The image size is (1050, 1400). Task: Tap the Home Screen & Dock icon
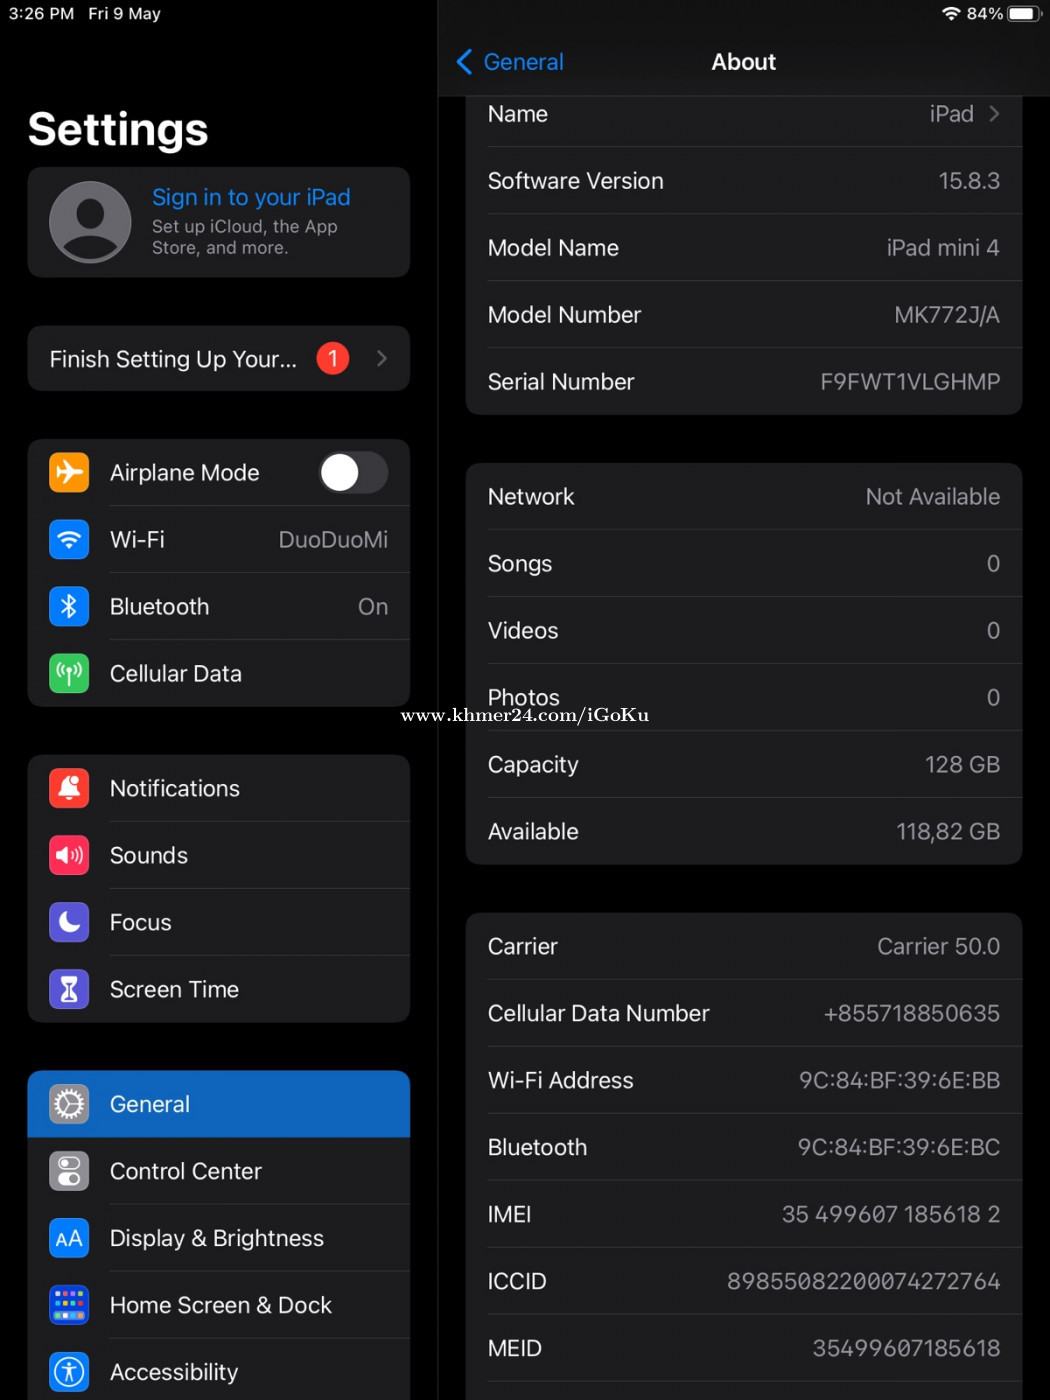click(69, 1305)
